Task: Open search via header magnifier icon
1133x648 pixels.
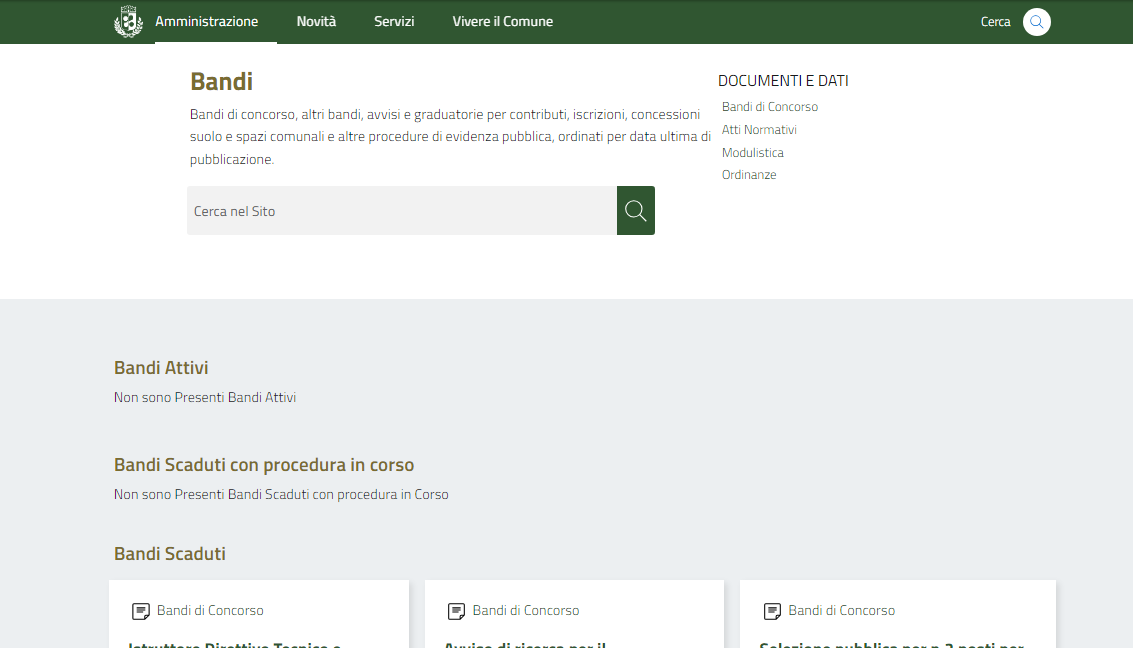Action: pyautogui.click(x=1036, y=22)
